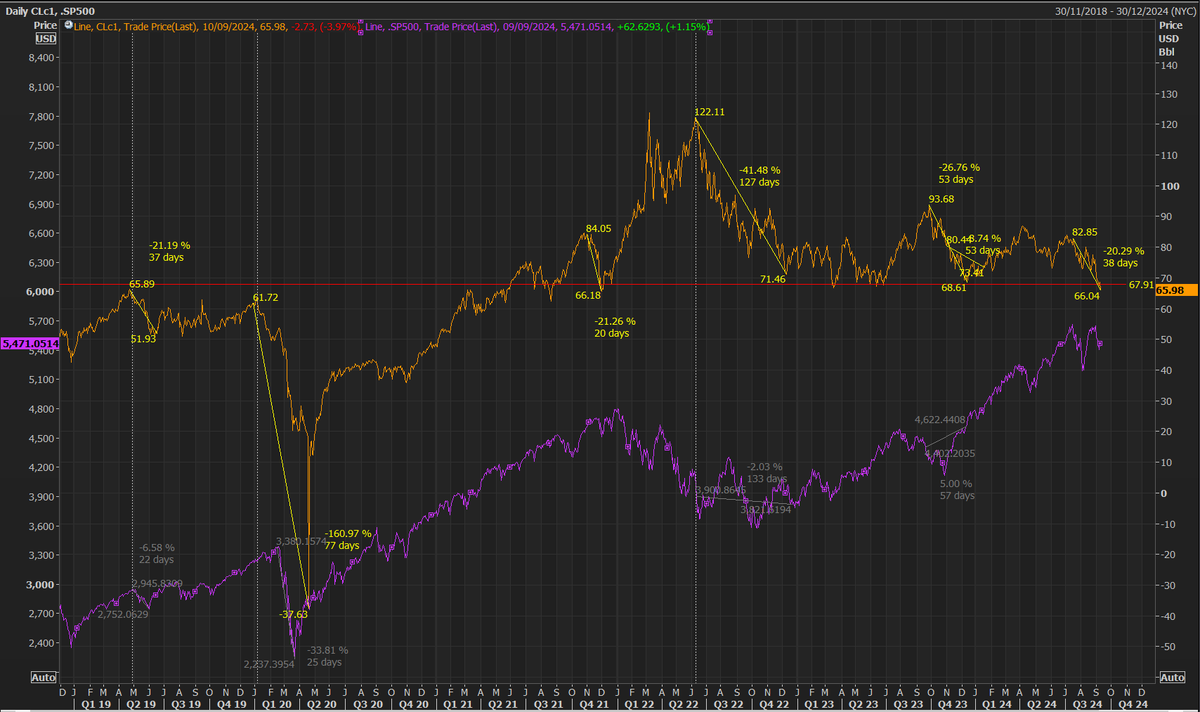Click the -41.48 % 127 days annotation

click(760, 176)
